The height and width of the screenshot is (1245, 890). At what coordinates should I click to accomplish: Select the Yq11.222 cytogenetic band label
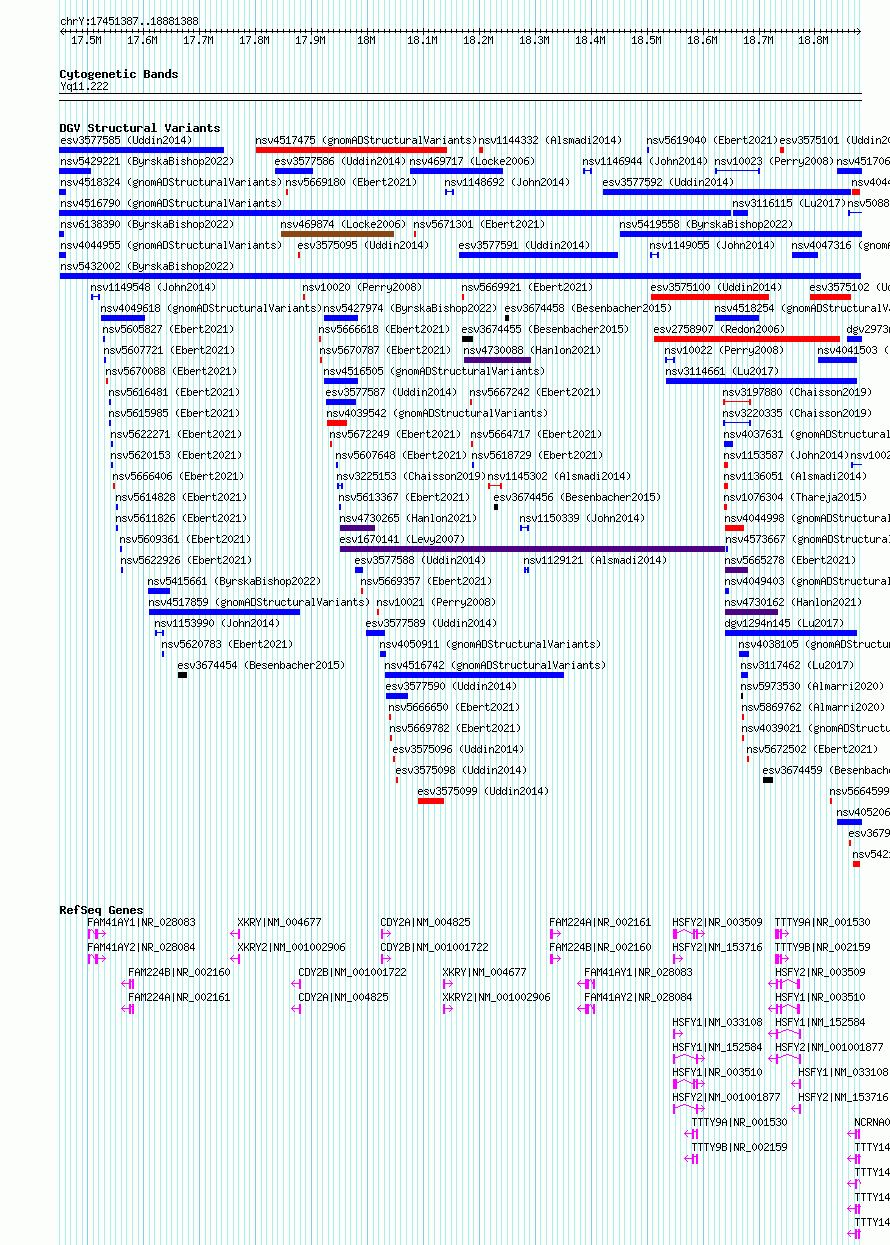[x=84, y=86]
